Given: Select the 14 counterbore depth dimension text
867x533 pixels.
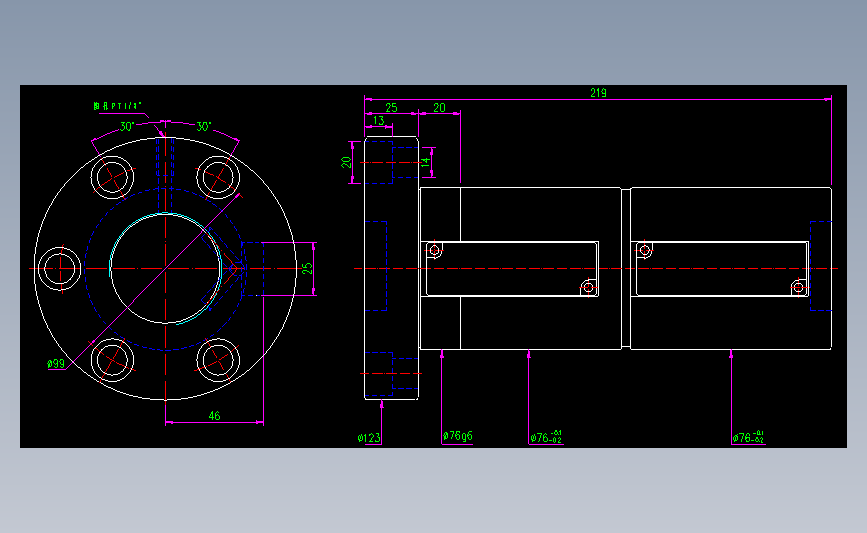Looking at the screenshot, I should 425,162.
